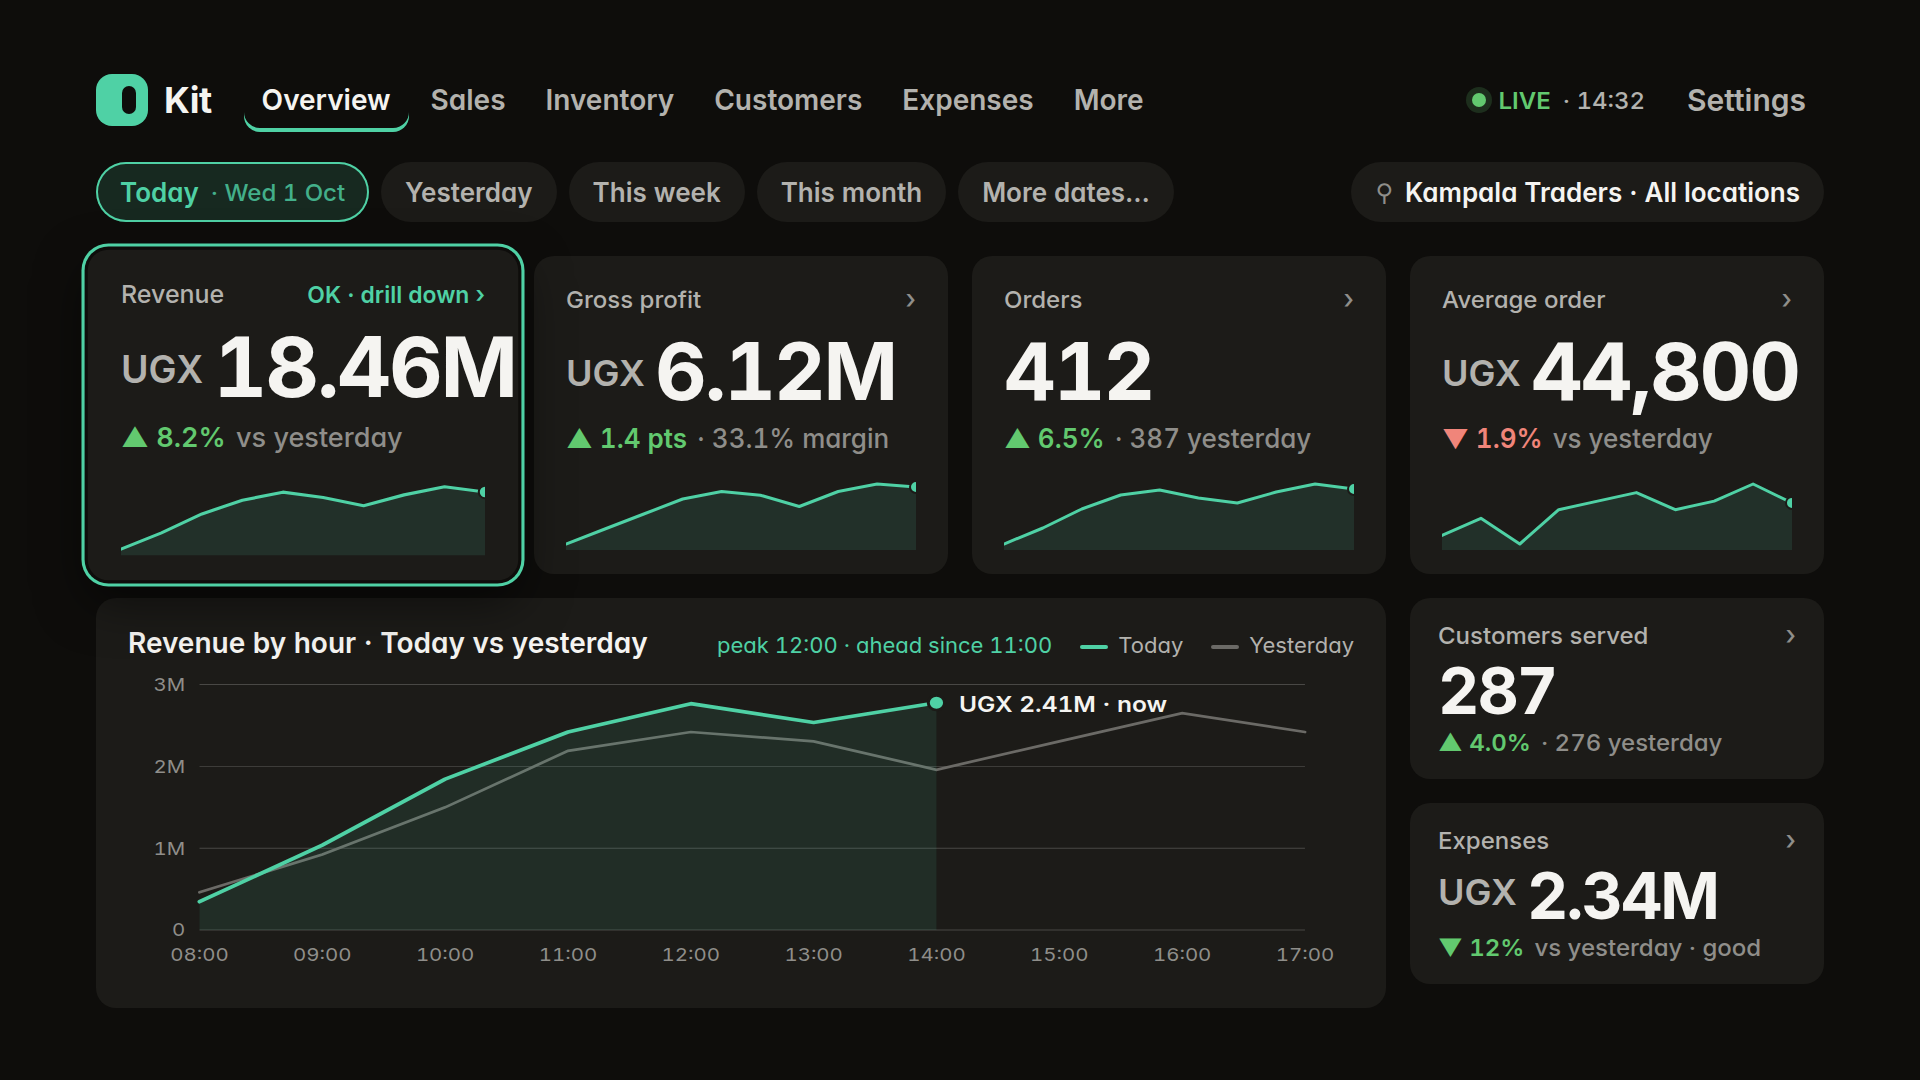Click the green LIVE status indicator dot
Viewport: 1920px width, 1080px height.
coord(1478,100)
